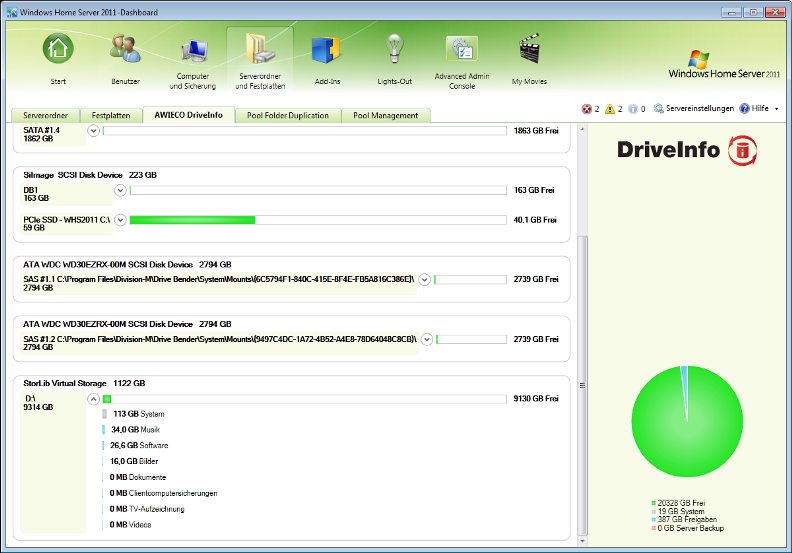Select '0 MB Videos' entry
The image size is (792, 553).
click(127, 525)
